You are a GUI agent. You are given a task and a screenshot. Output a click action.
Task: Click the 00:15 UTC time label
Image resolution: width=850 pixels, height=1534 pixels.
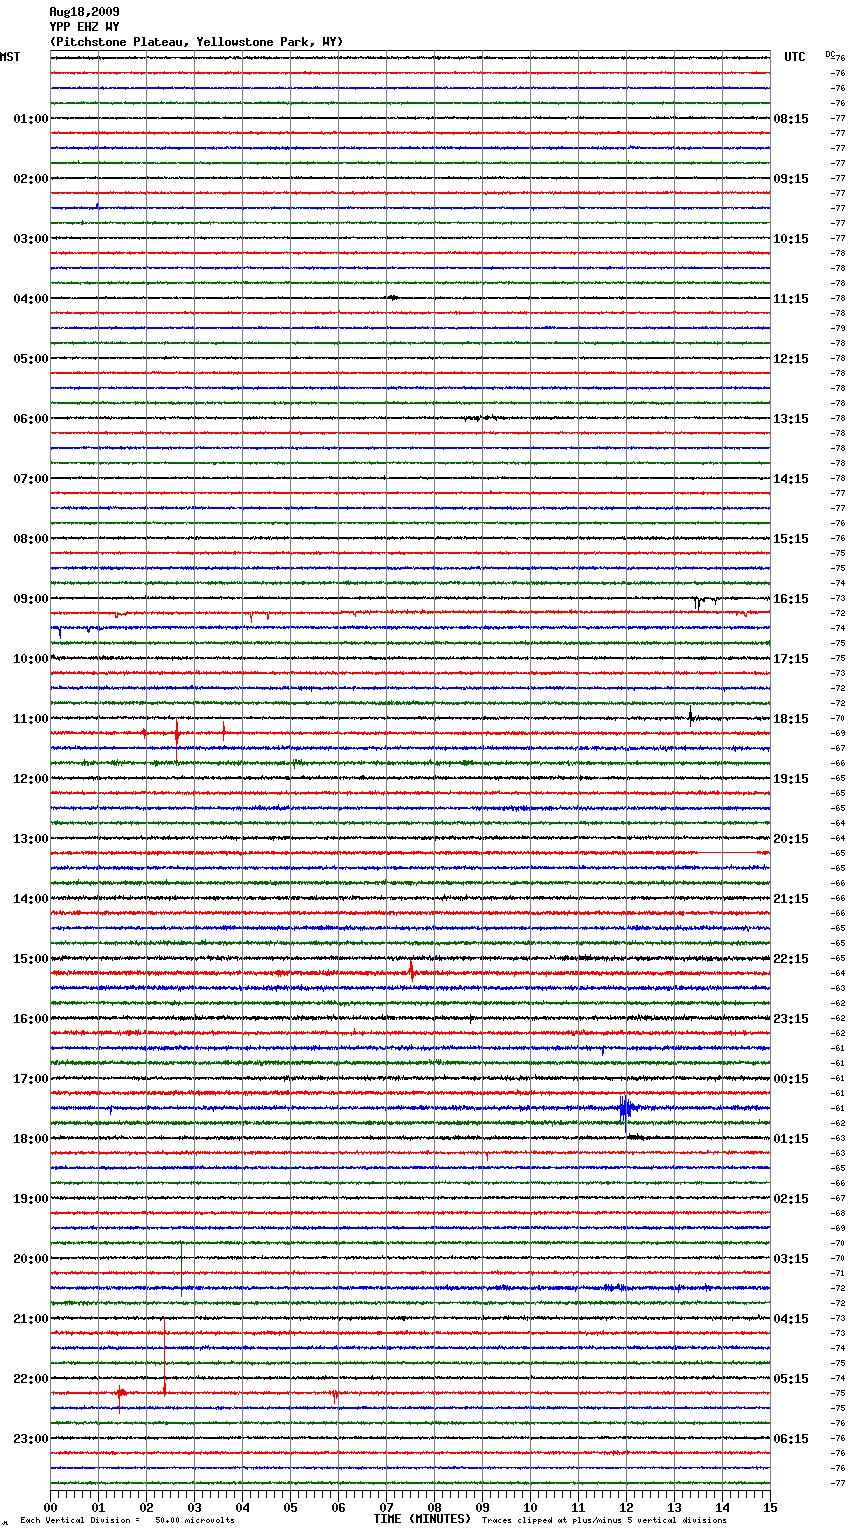(791, 1079)
